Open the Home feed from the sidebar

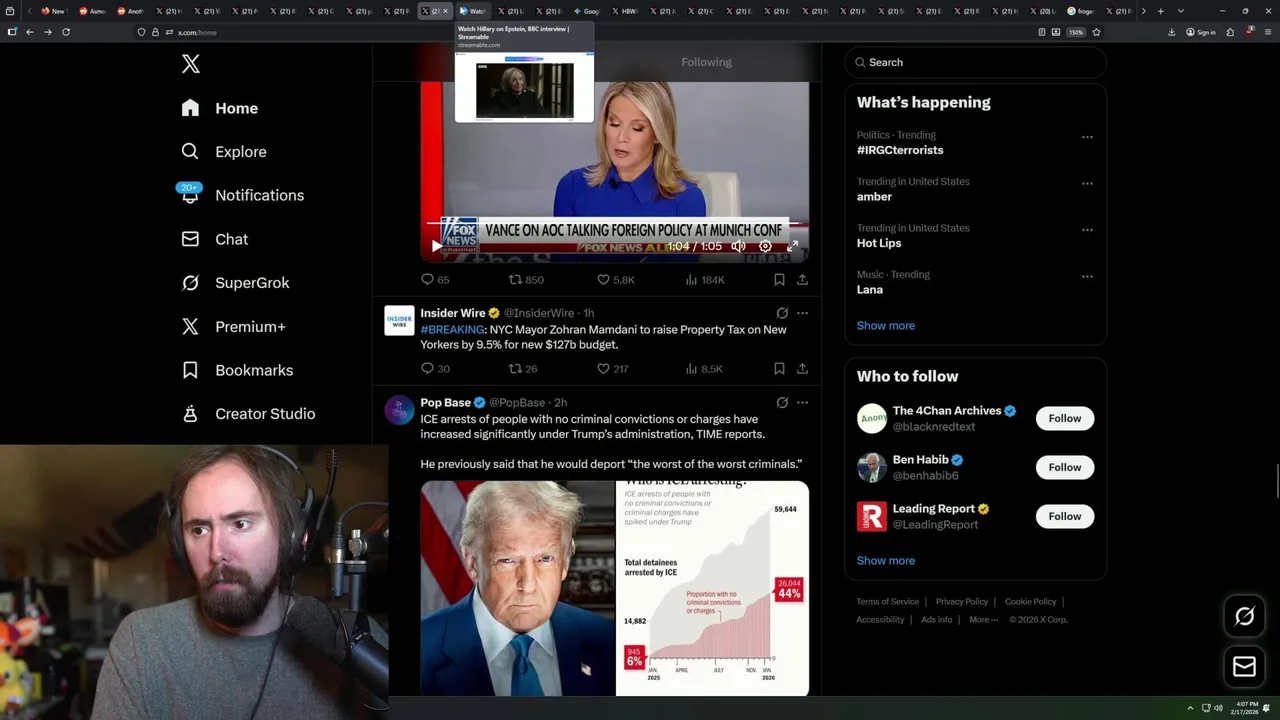tap(220, 108)
